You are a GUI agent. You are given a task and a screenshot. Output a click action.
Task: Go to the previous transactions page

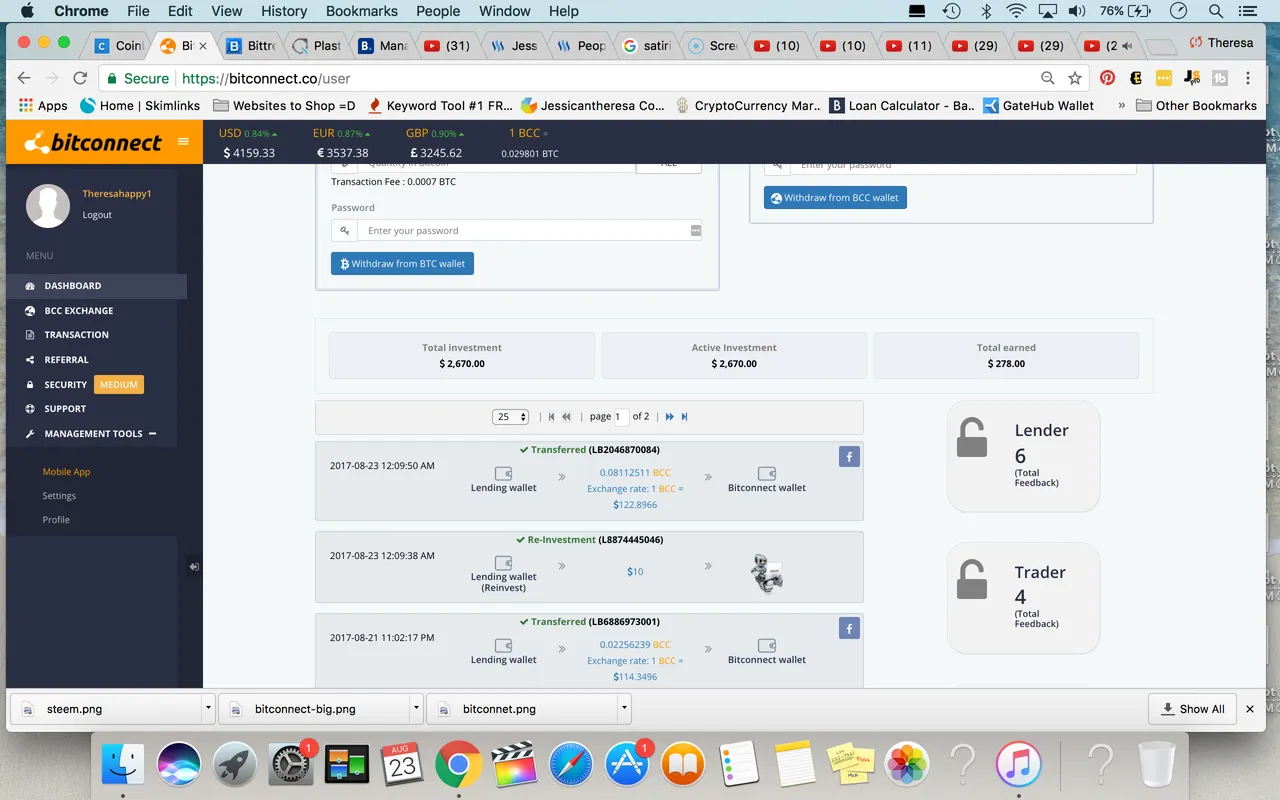(x=566, y=417)
